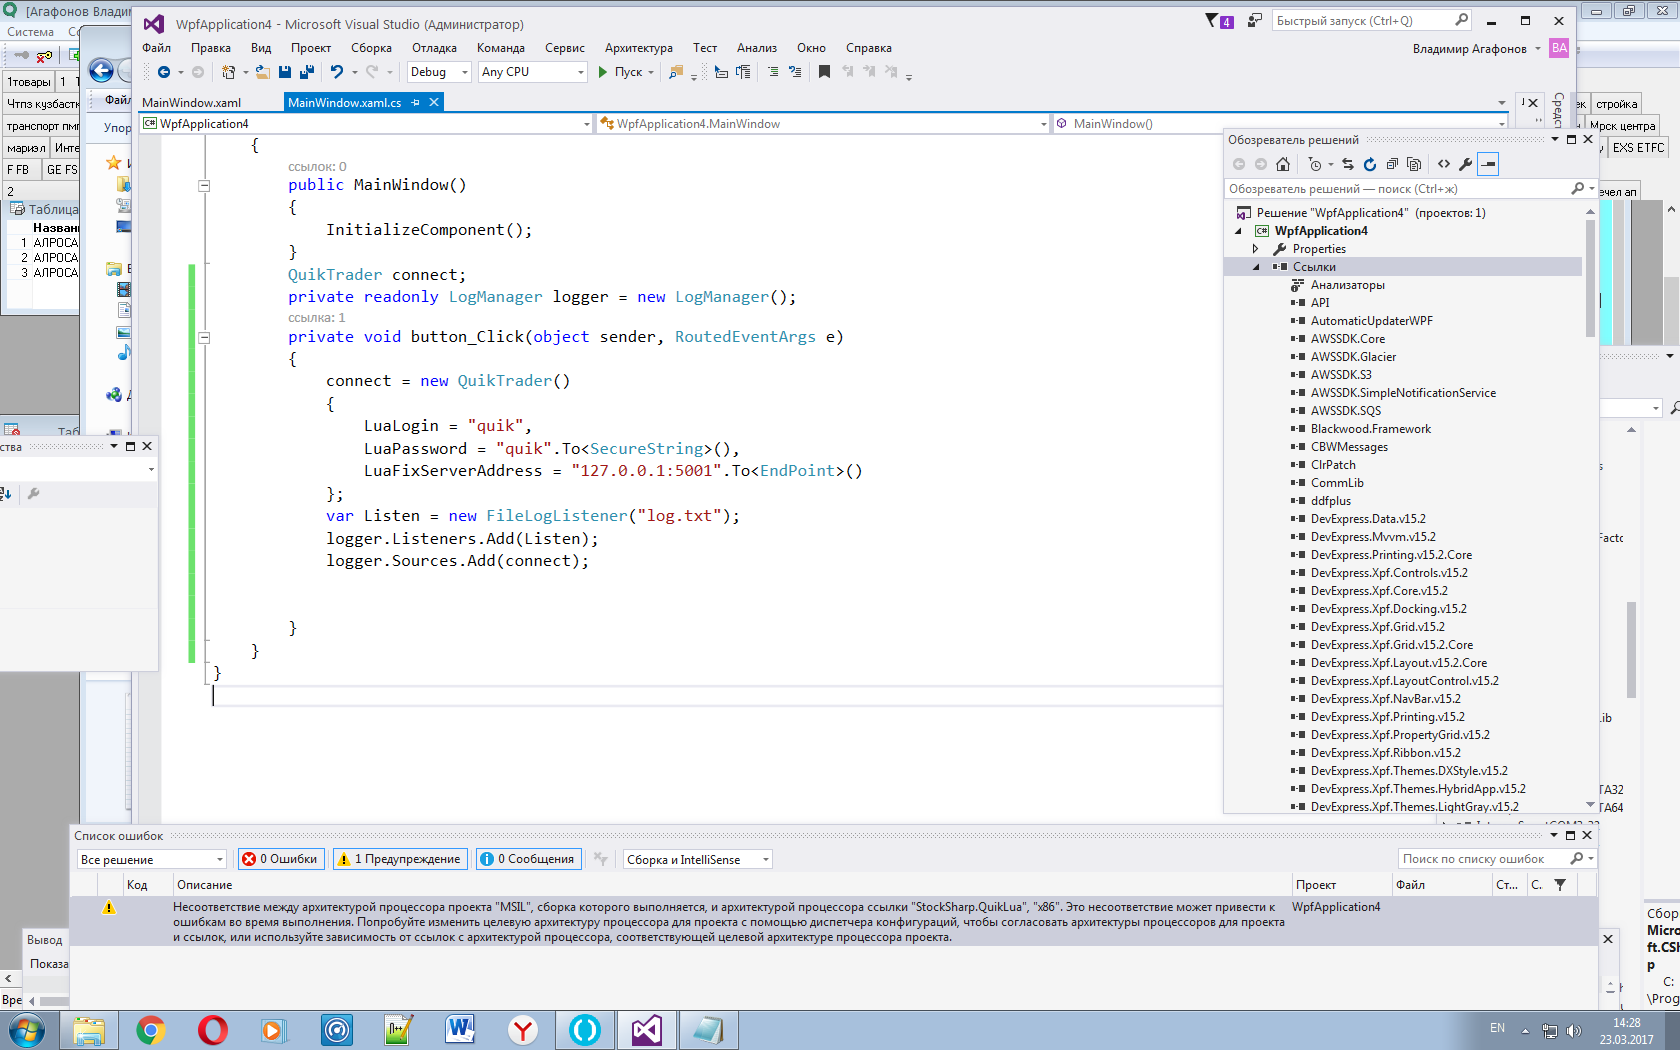The height and width of the screenshot is (1050, 1680).
Task: Refresh the Solution Explorer tree
Action: tap(1370, 164)
